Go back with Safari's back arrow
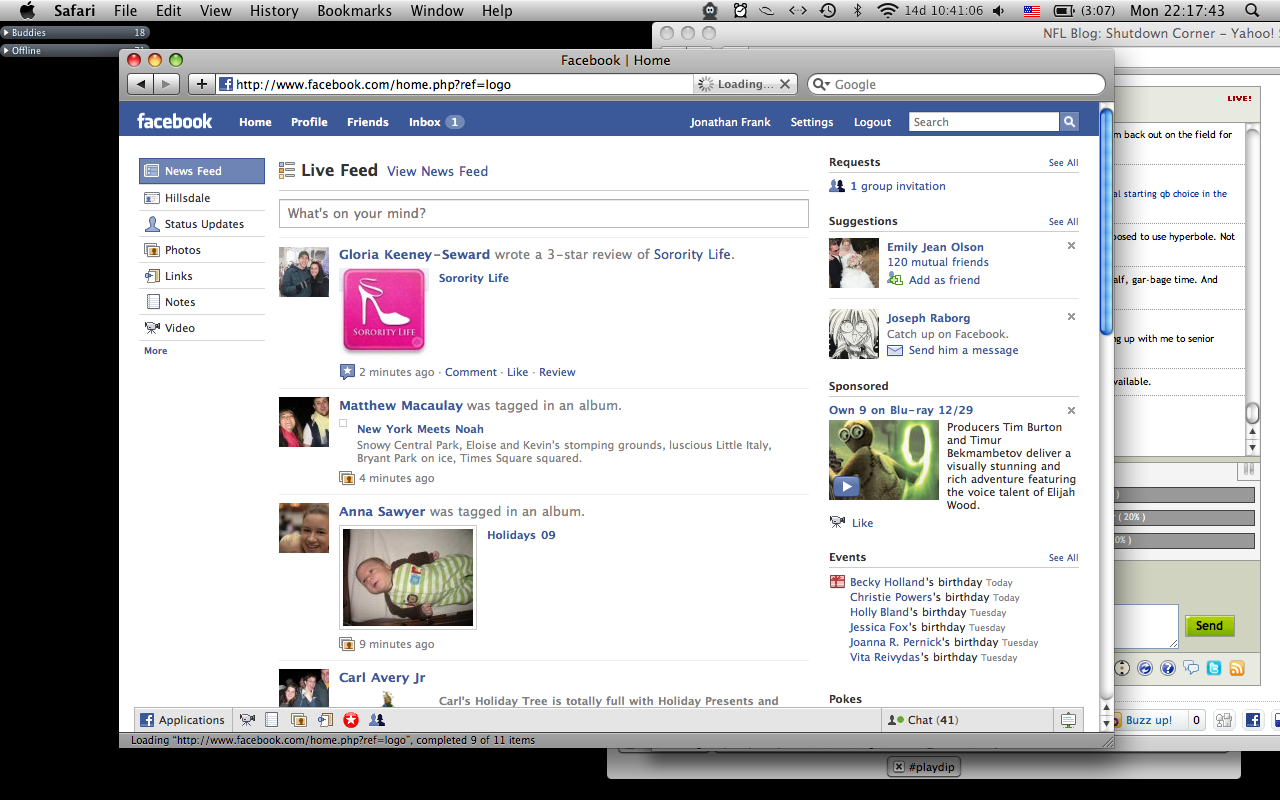The height and width of the screenshot is (800, 1280). [141, 84]
